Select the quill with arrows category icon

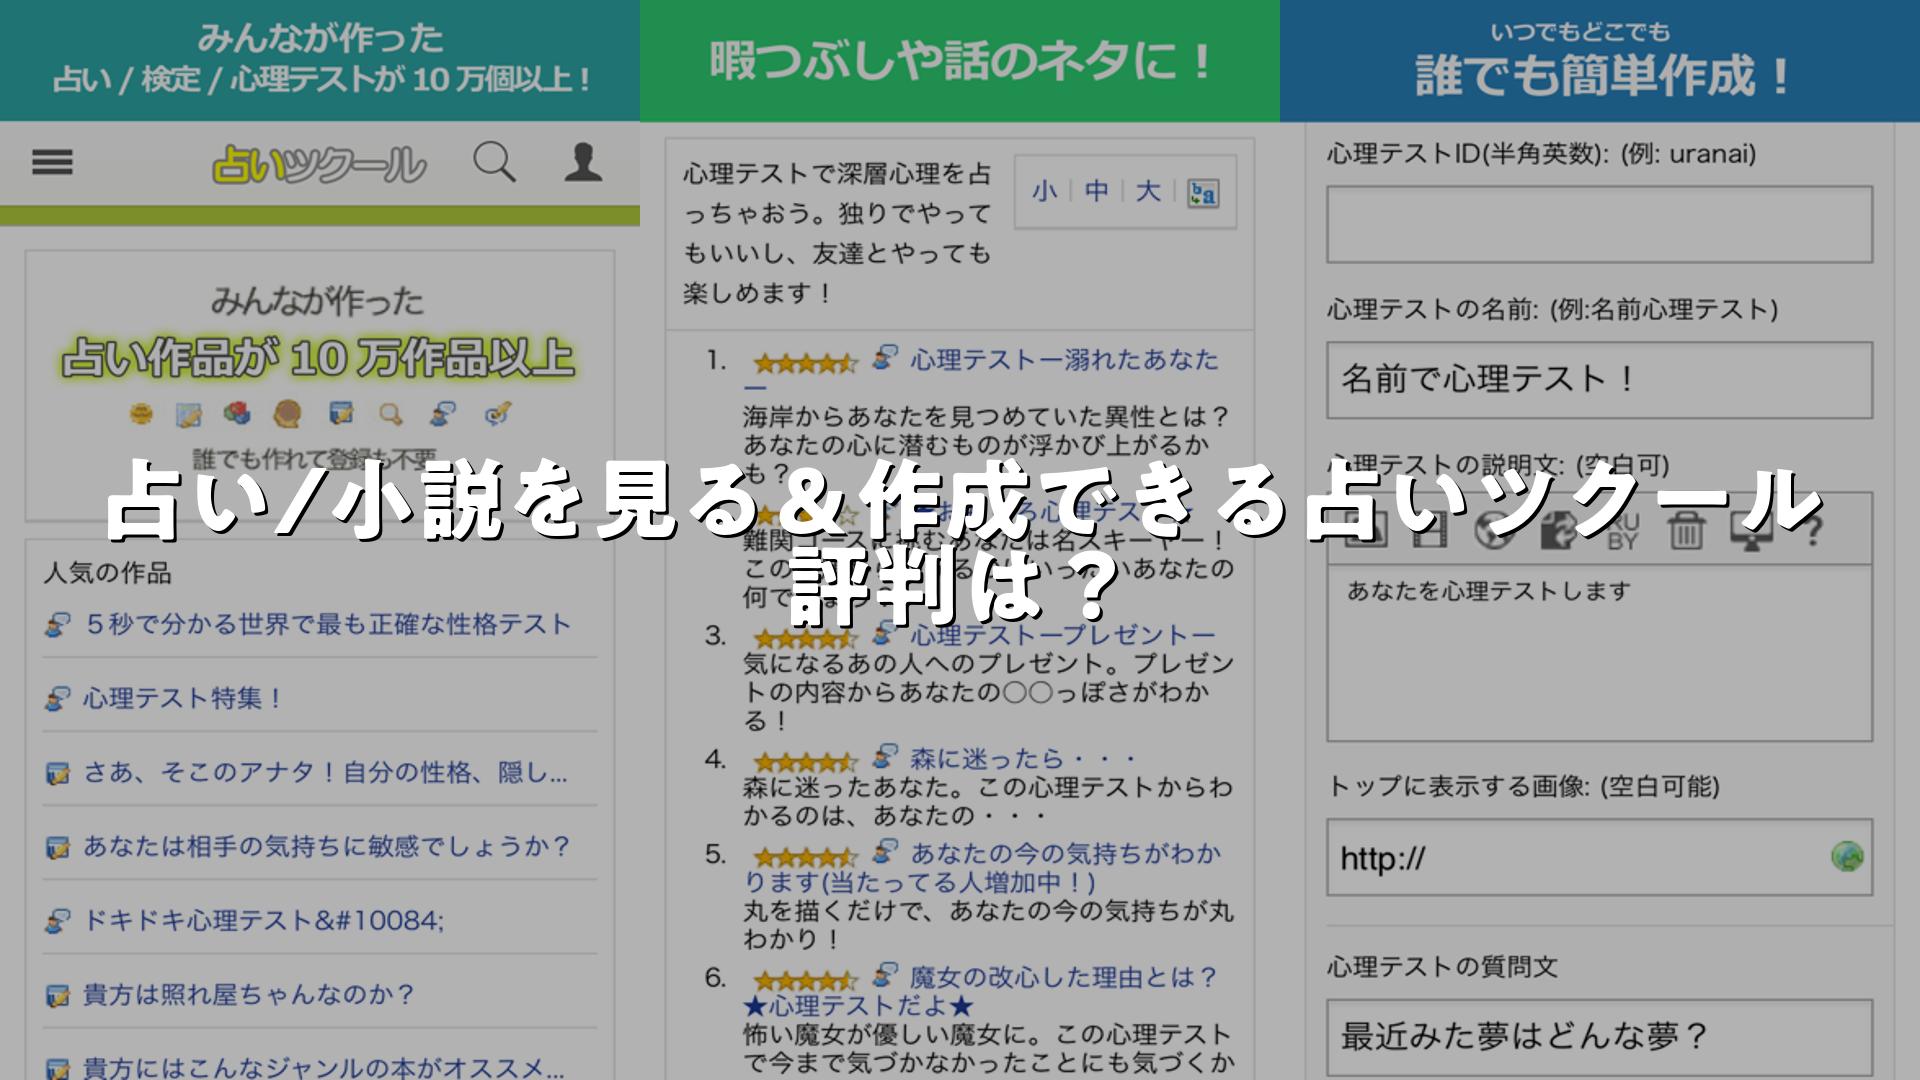coord(497,413)
